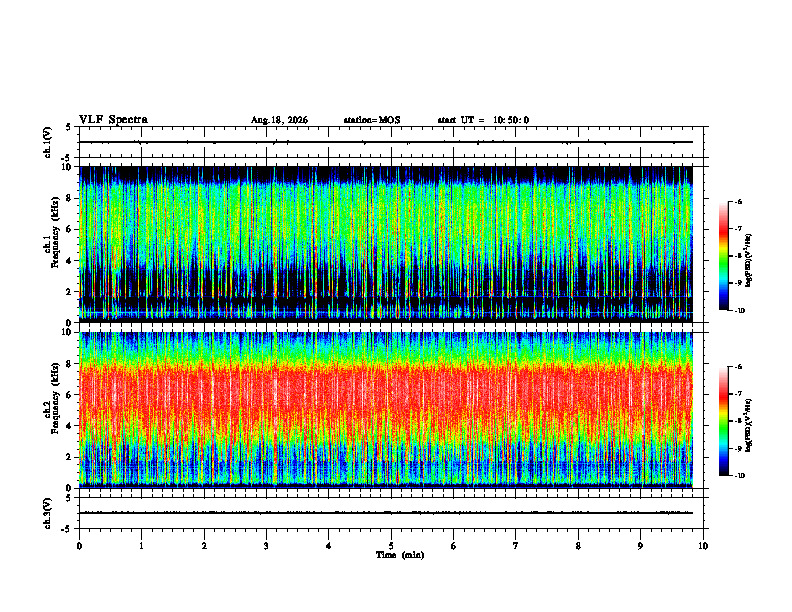Image resolution: width=792 pixels, height=612 pixels.
Task: Click the 2 kHz tick label of ch.1
Action: (x=70, y=292)
